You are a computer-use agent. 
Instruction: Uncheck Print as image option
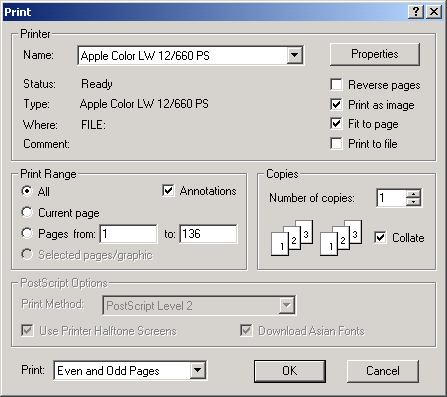click(x=336, y=105)
